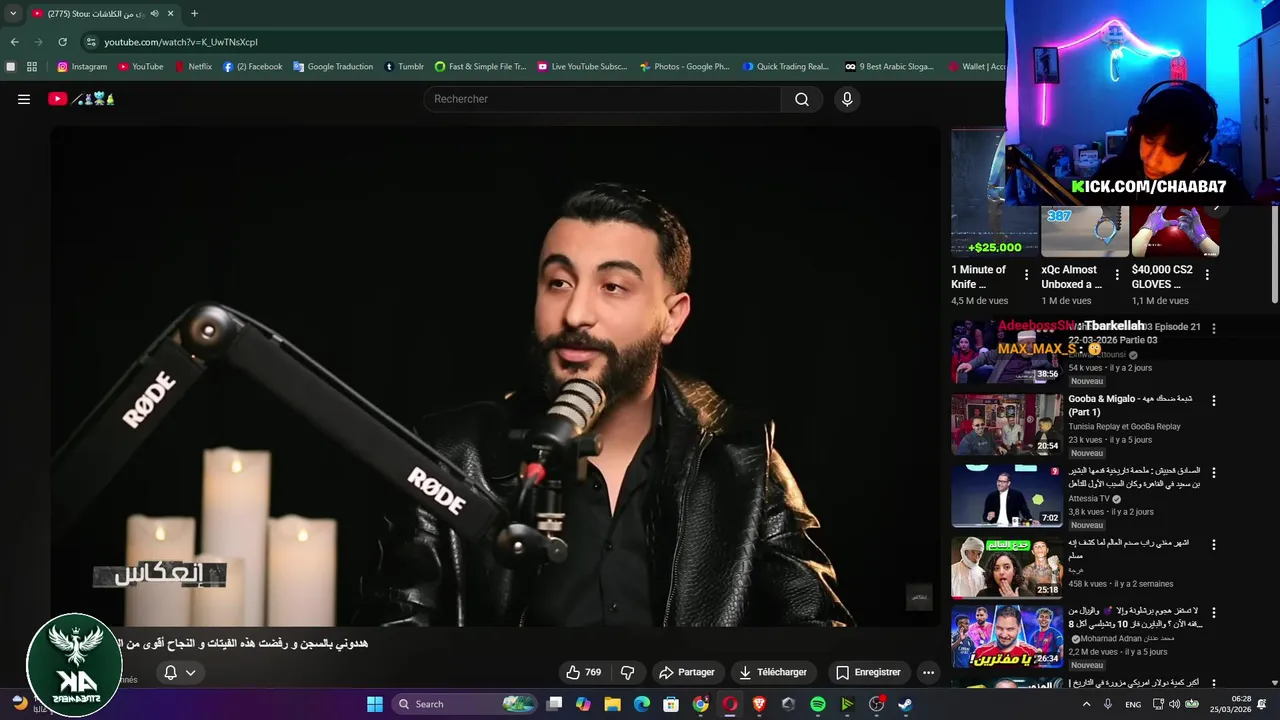Click the 'Attessia TV' channel name
This screenshot has height=720, width=1280.
(1089, 498)
